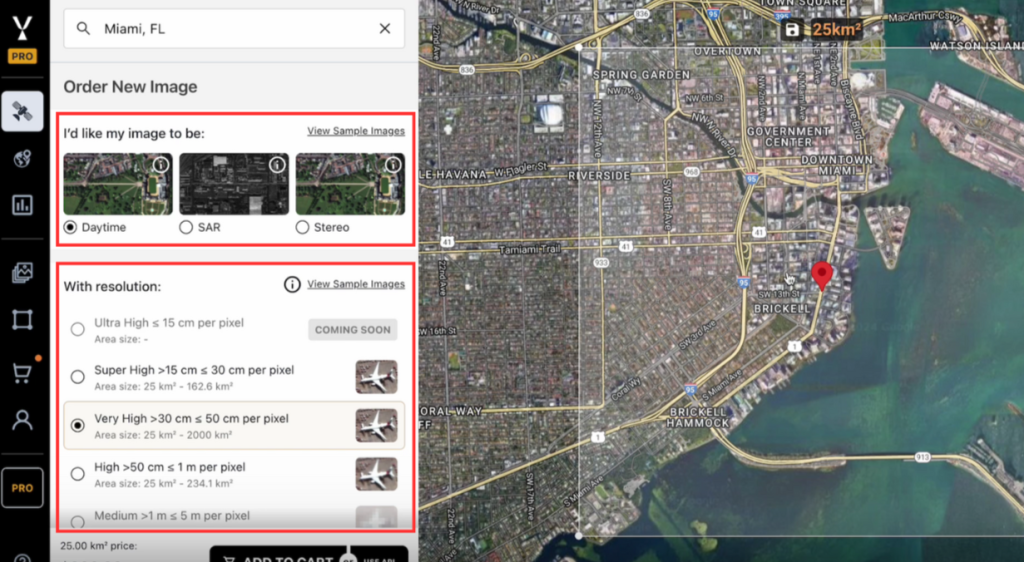Screen dimensions: 1024x562
Task: Click the info icon beside resolution heading
Action: pyautogui.click(x=292, y=285)
